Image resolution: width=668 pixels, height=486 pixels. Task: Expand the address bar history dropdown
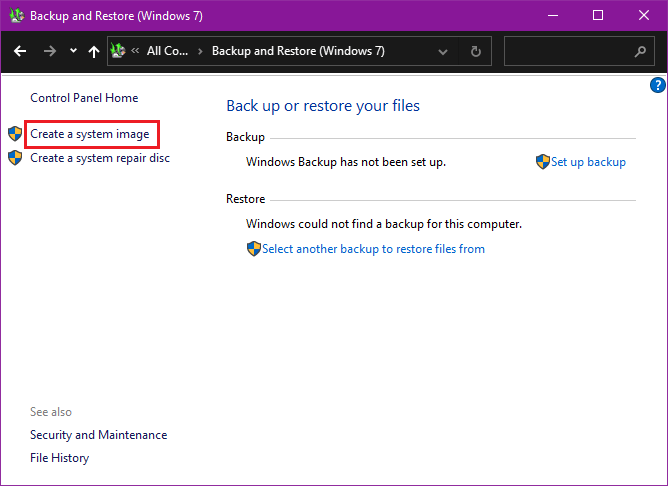[444, 51]
